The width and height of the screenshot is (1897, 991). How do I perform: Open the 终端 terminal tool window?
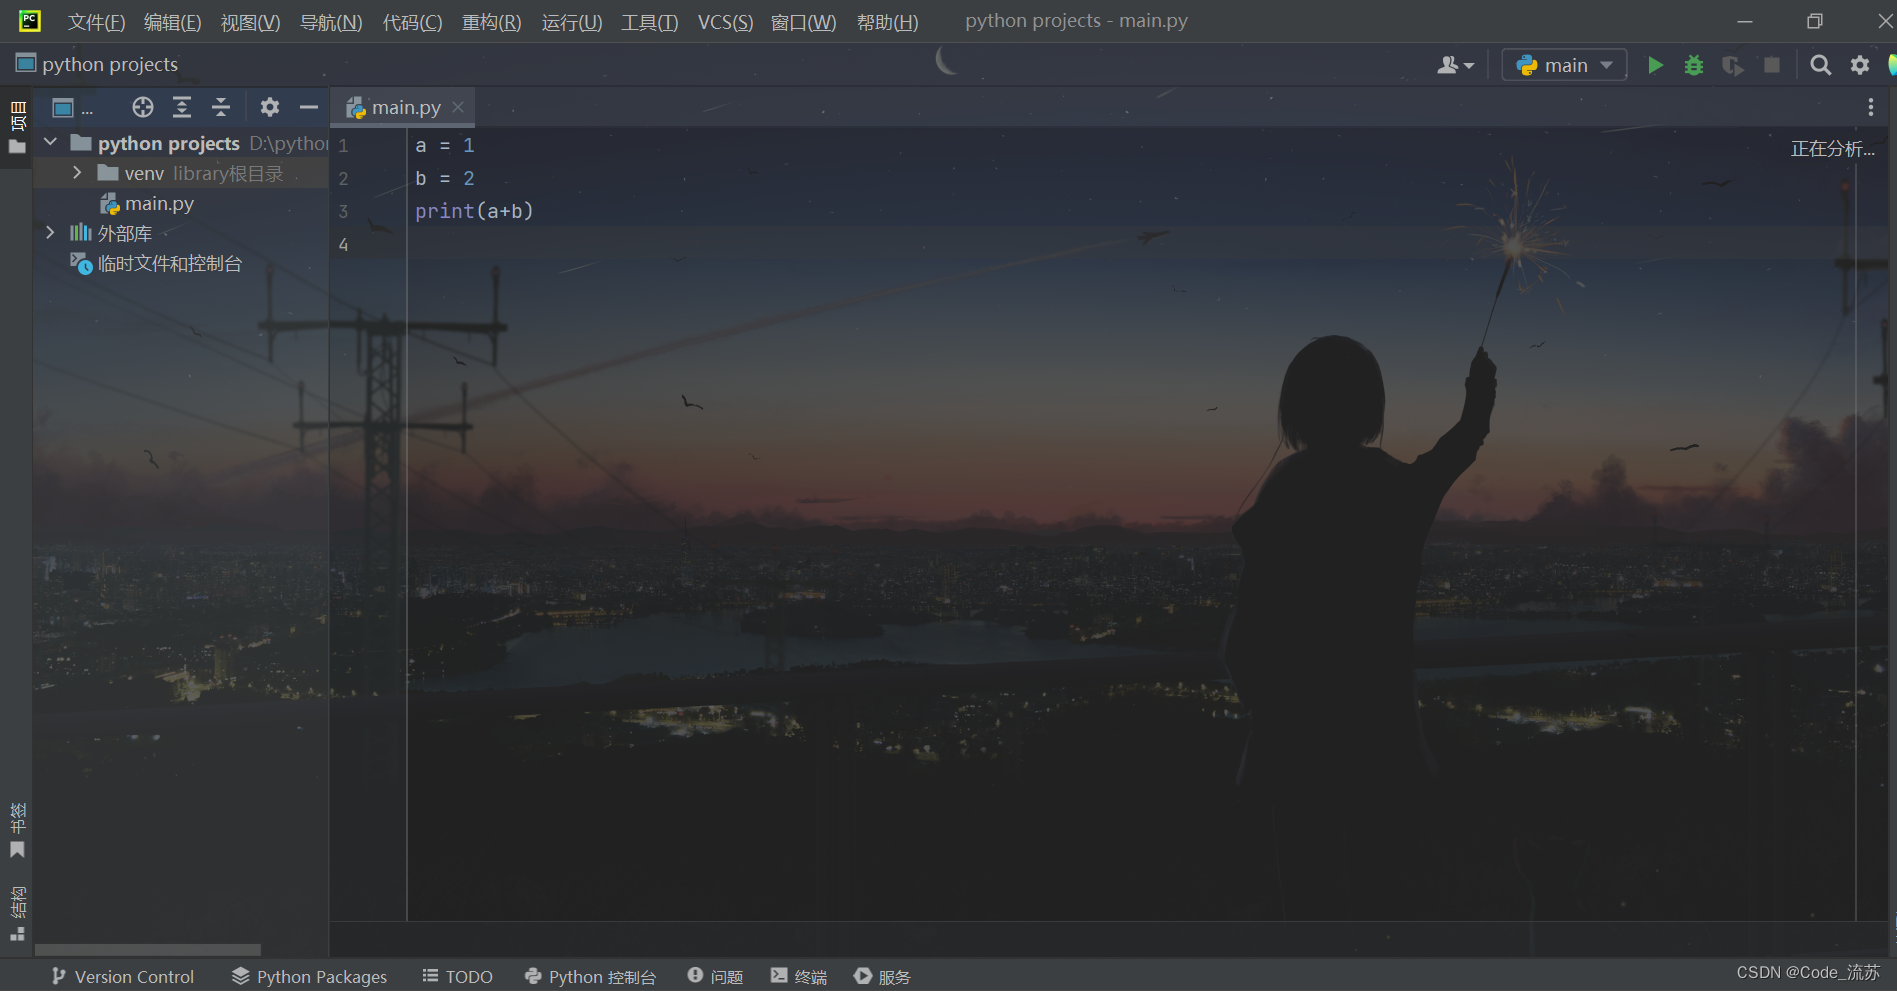click(x=798, y=977)
